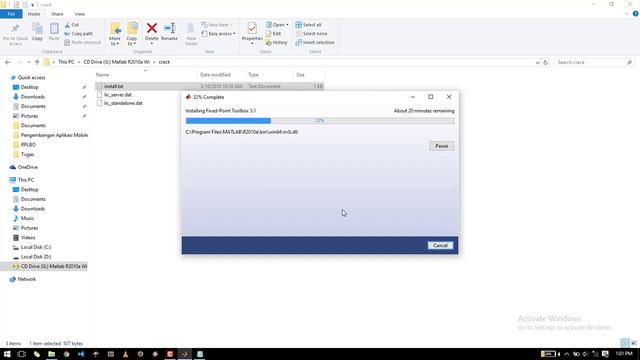
Task: Open Videos under This PC
Action: tap(28, 238)
